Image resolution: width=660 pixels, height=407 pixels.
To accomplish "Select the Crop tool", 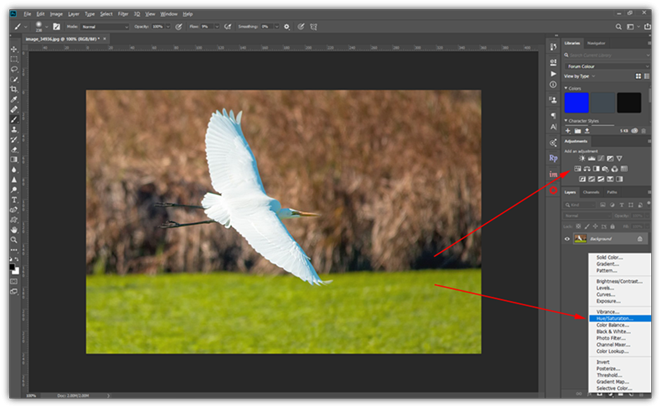I will pos(14,89).
